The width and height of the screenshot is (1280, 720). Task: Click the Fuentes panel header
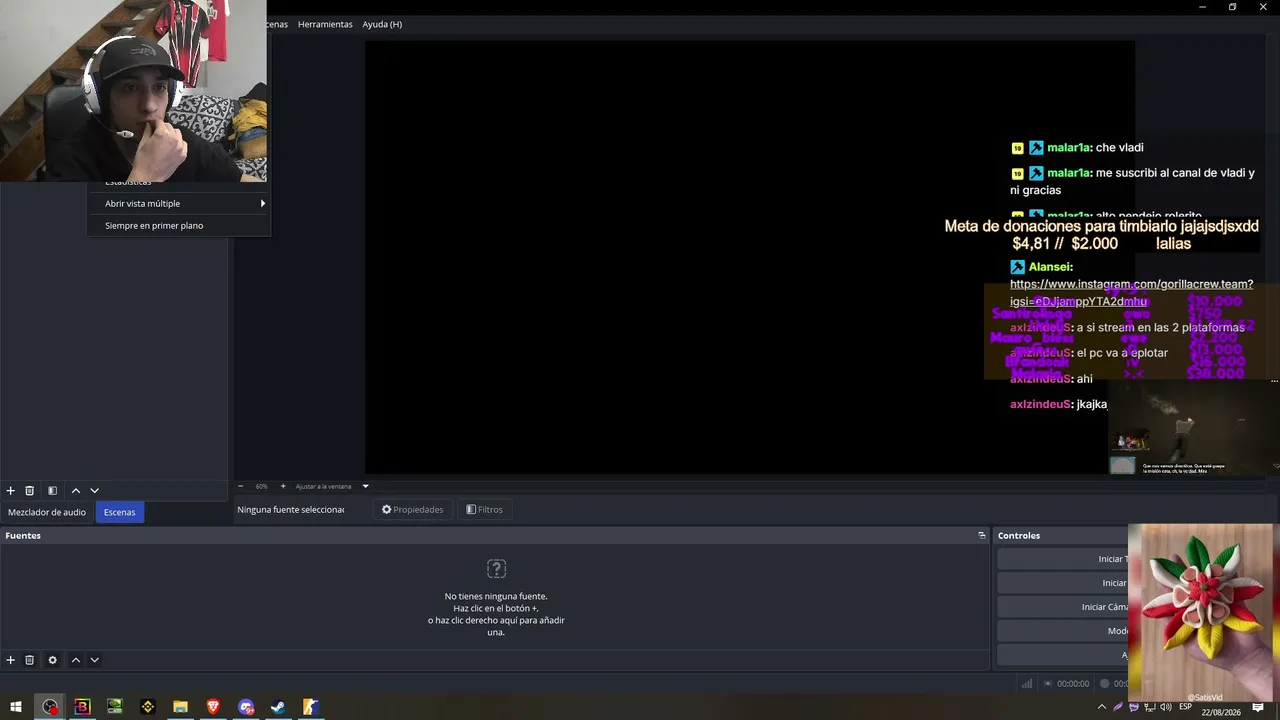[x=495, y=535]
